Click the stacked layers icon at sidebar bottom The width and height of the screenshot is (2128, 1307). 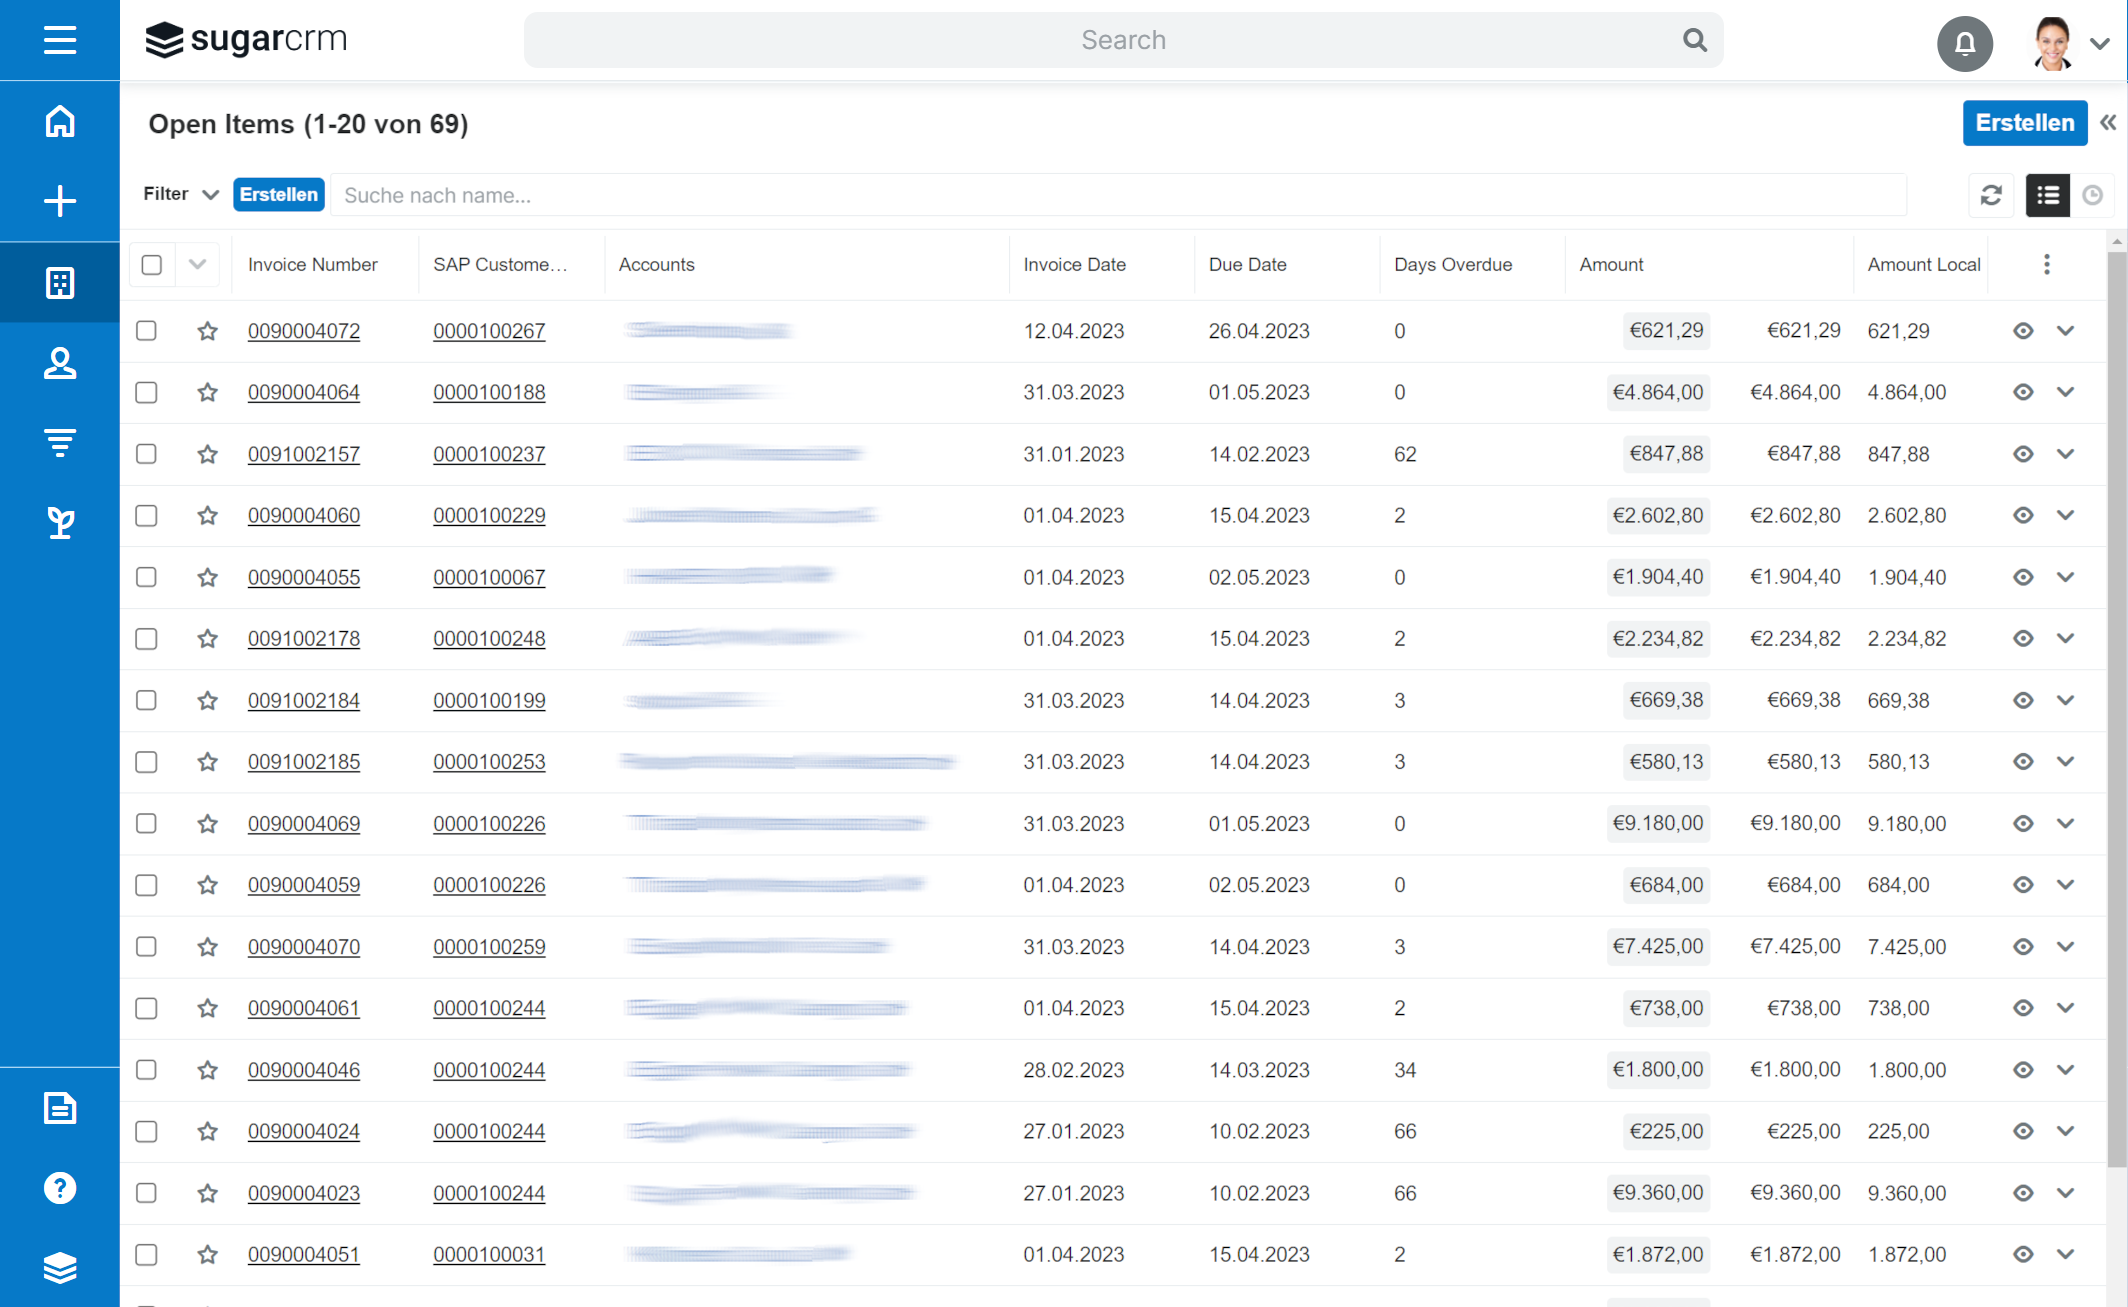[x=60, y=1268]
